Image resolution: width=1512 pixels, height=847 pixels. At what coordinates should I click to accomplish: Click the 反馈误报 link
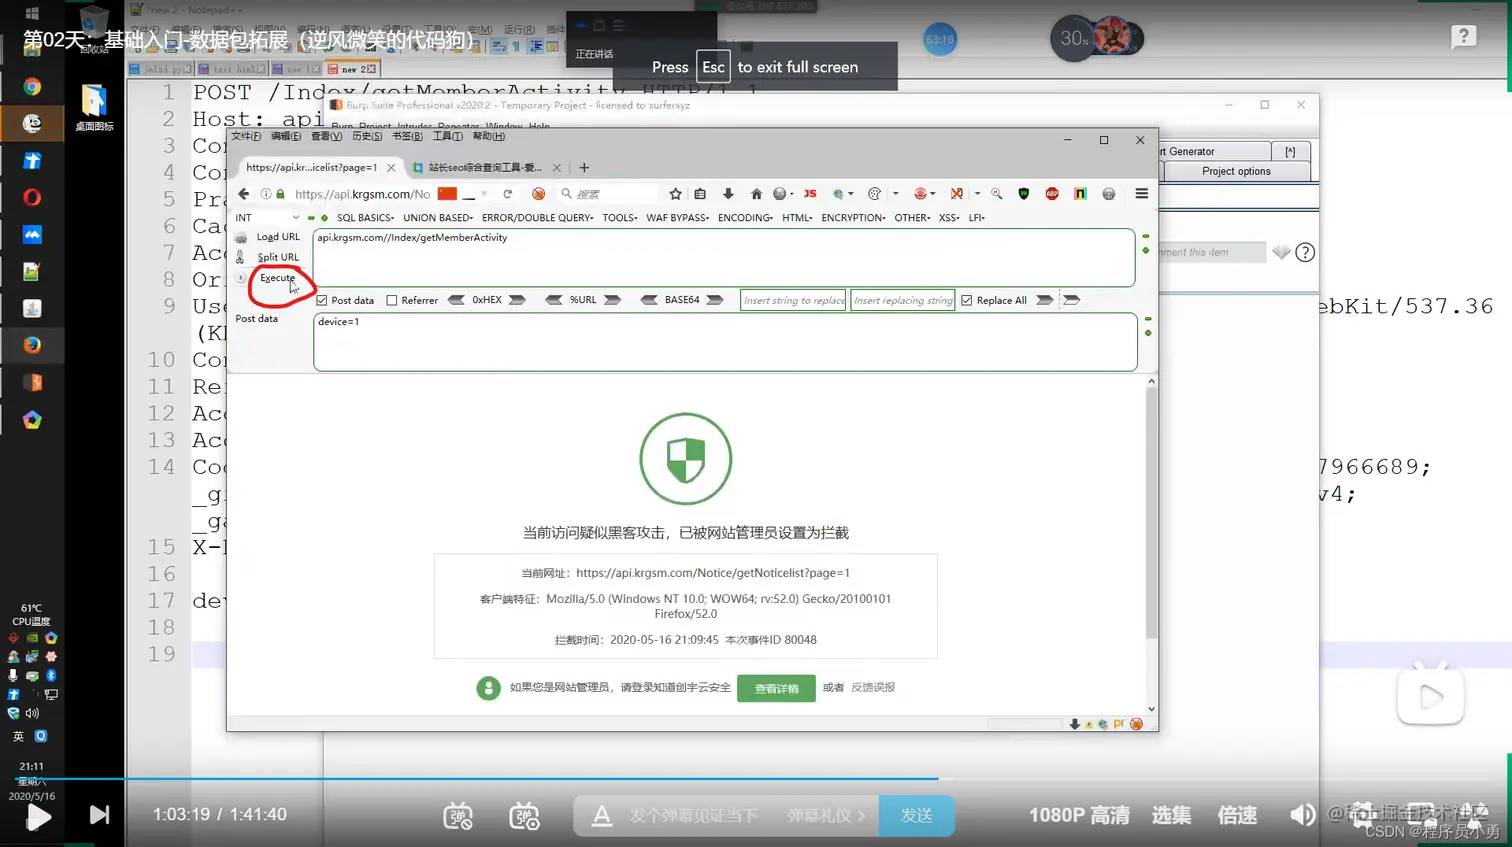coord(873,687)
